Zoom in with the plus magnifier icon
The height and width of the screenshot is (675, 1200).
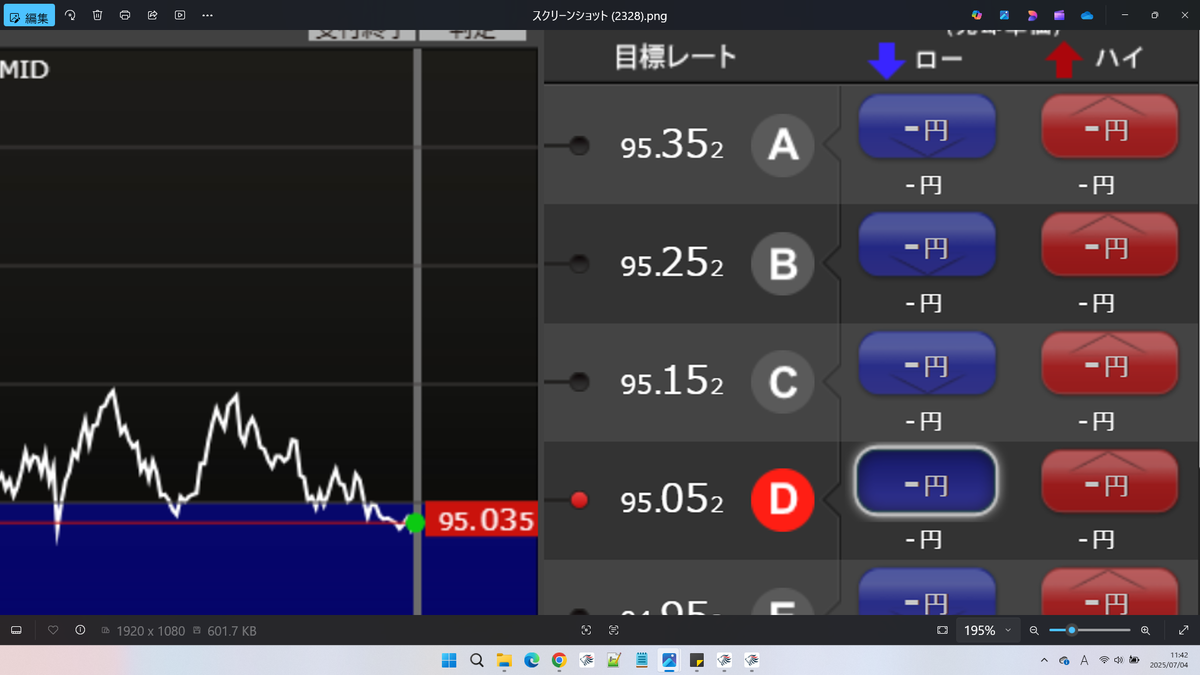(1145, 630)
